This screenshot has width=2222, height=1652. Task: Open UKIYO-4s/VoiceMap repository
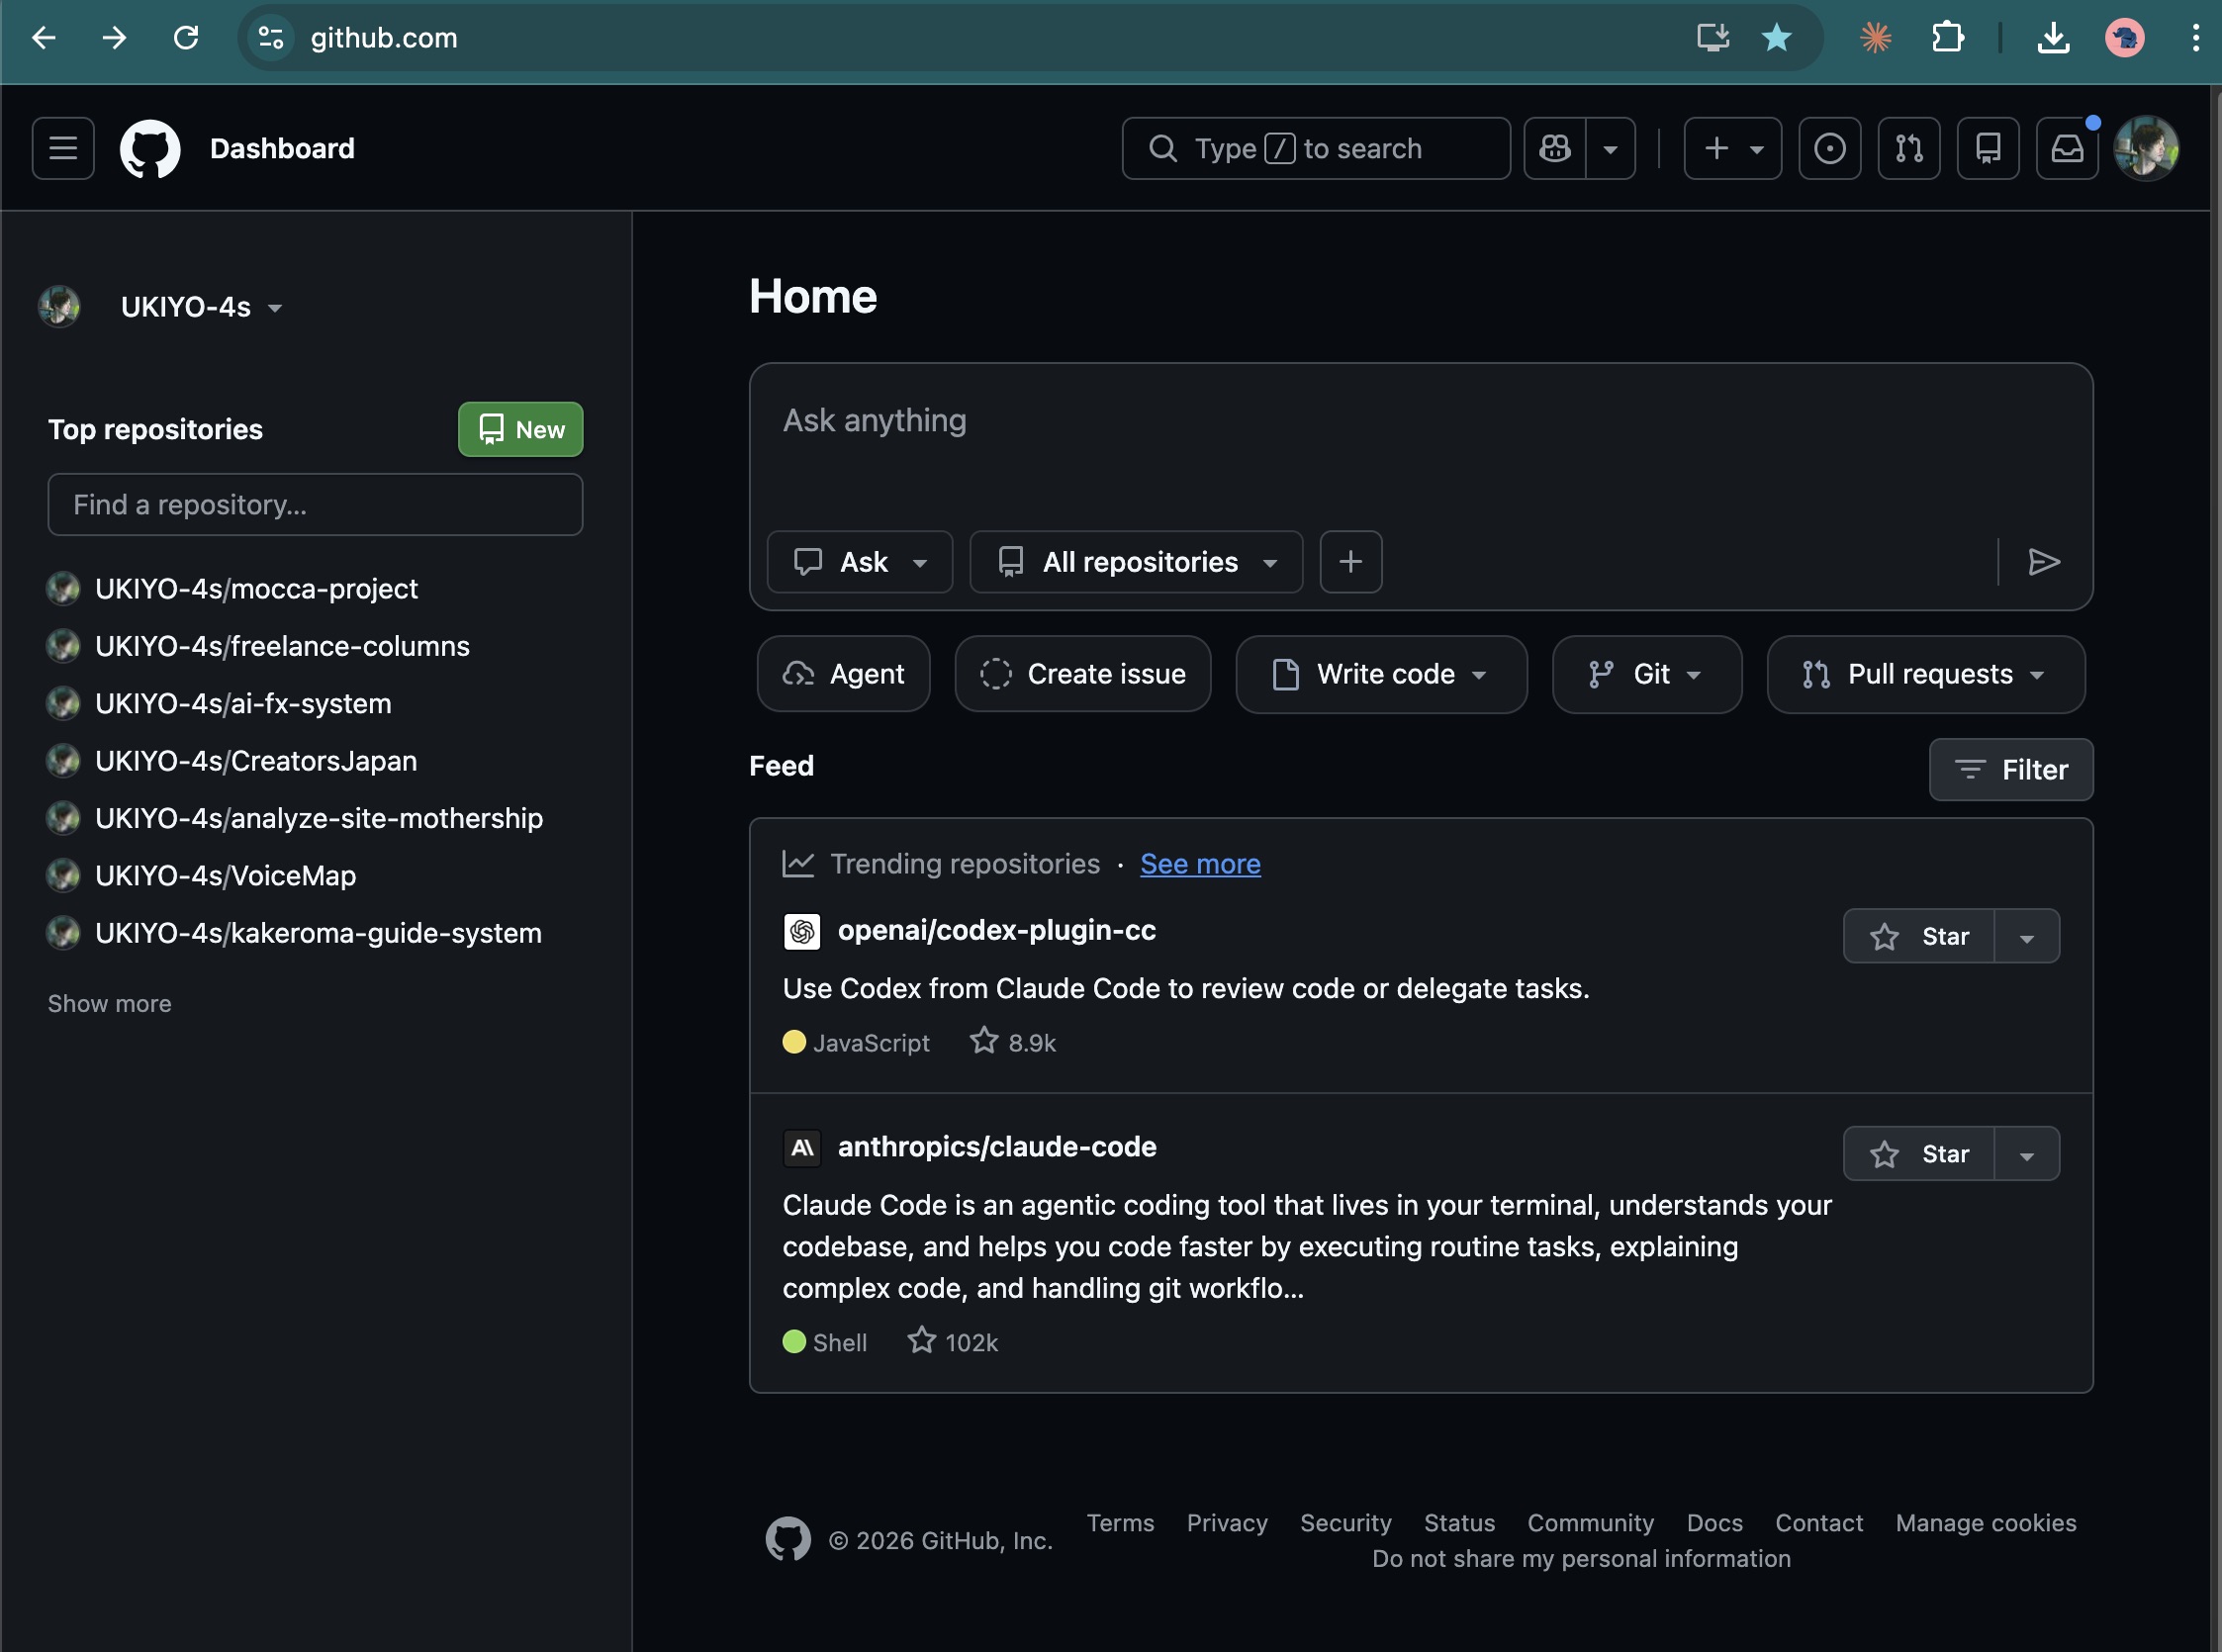click(x=225, y=876)
